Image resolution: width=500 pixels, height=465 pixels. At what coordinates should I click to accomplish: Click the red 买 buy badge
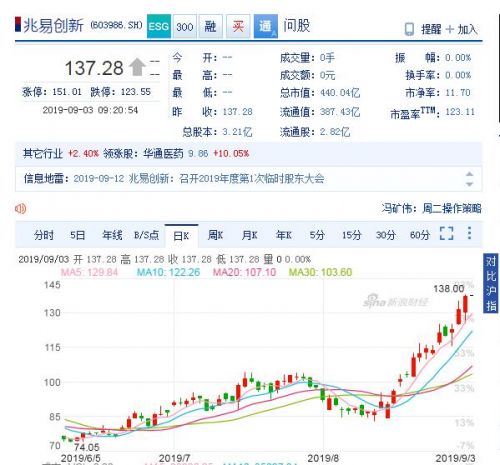238,26
